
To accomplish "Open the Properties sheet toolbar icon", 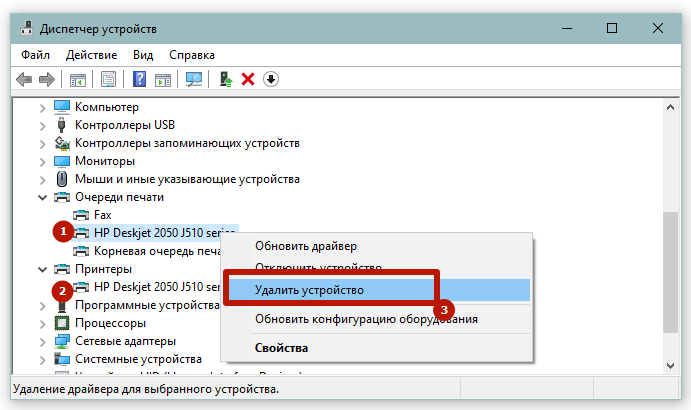I will pos(108,79).
